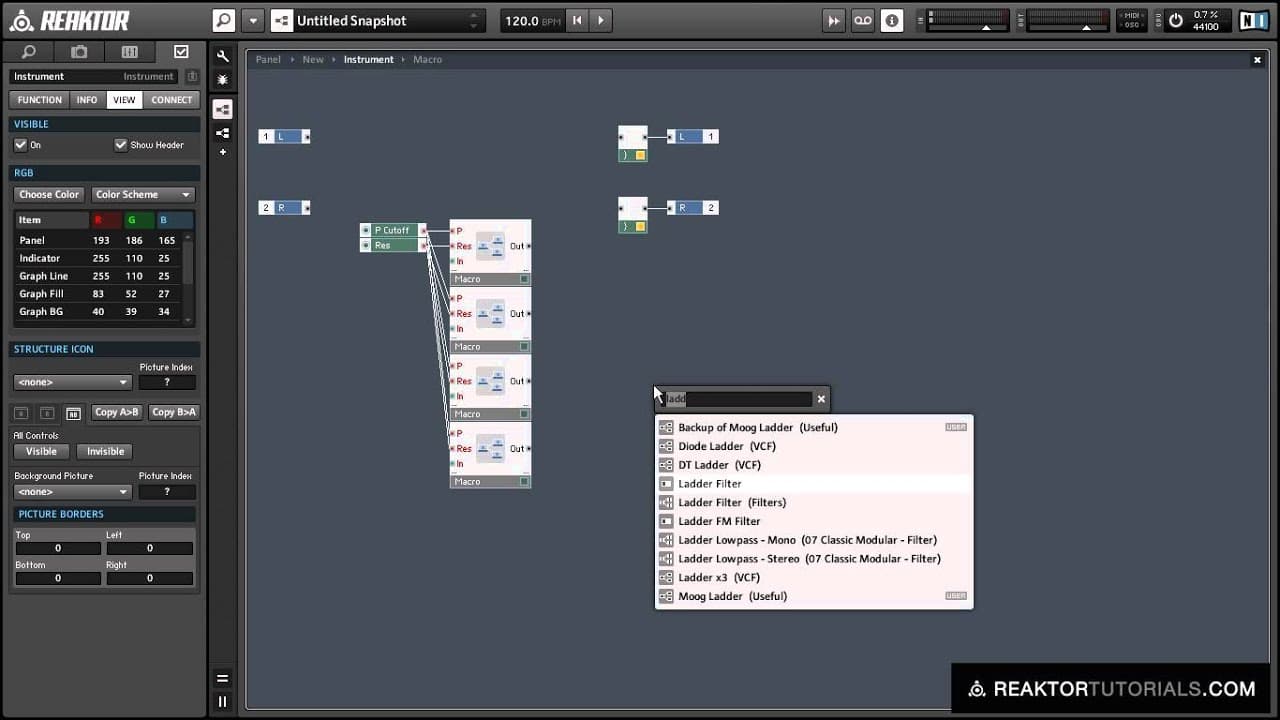Open the camera snapshots tab in sidebar
The image size is (1280, 720).
79,52
